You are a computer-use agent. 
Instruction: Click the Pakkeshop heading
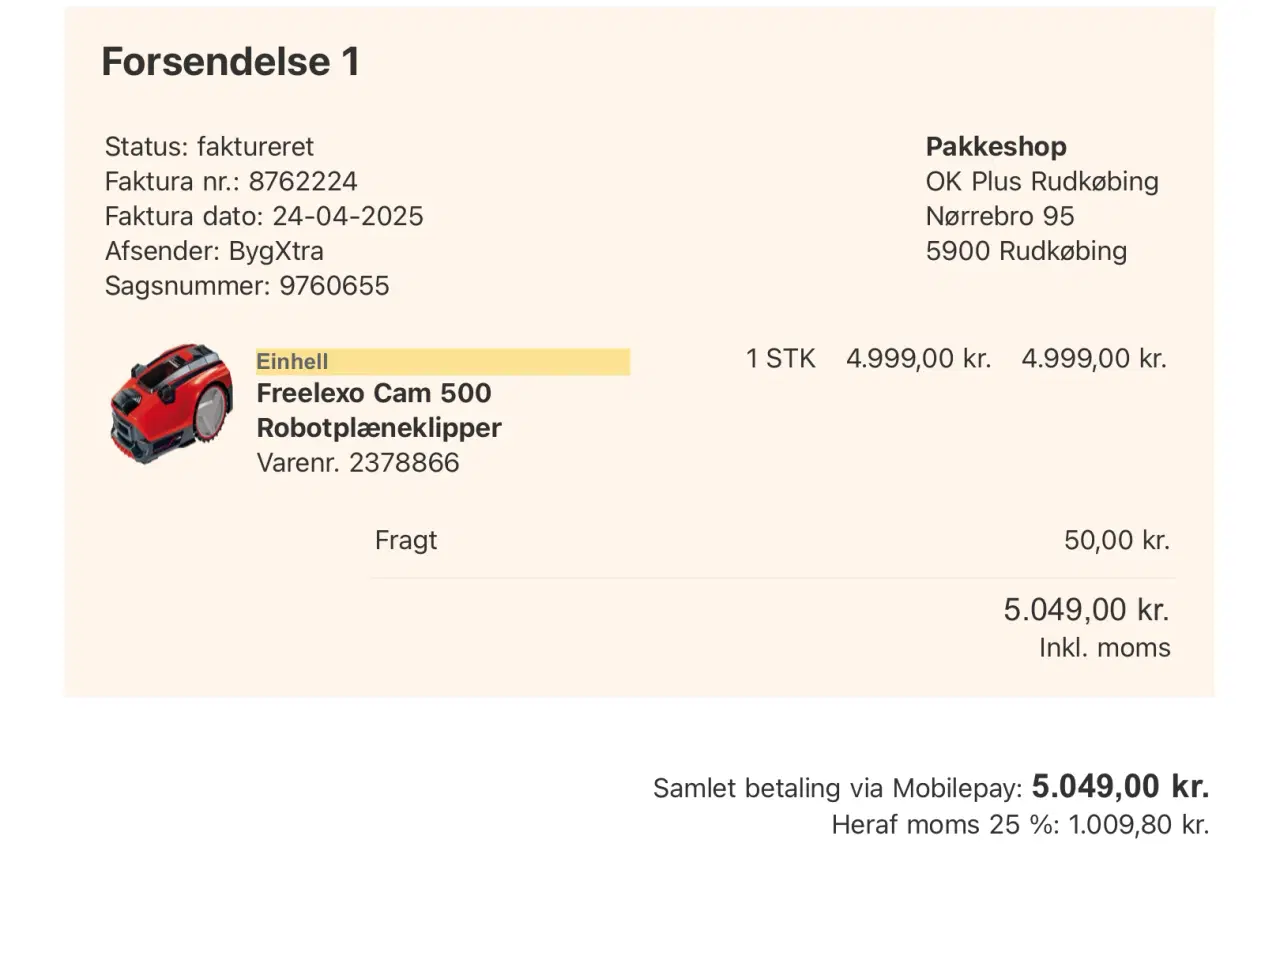coord(996,147)
